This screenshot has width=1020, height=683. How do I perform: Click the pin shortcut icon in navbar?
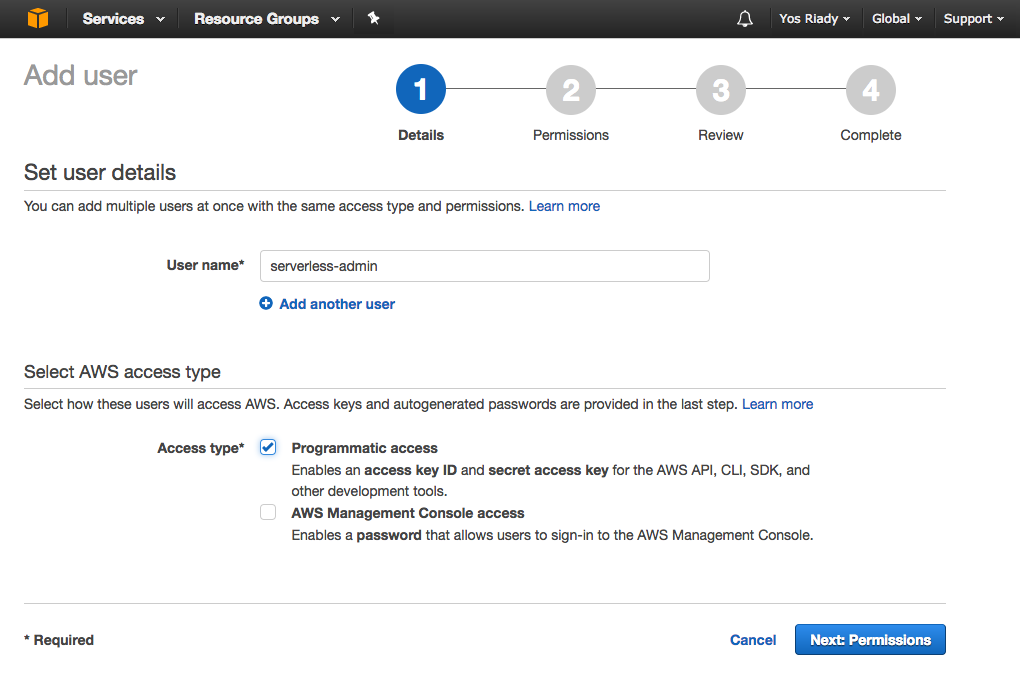click(374, 19)
